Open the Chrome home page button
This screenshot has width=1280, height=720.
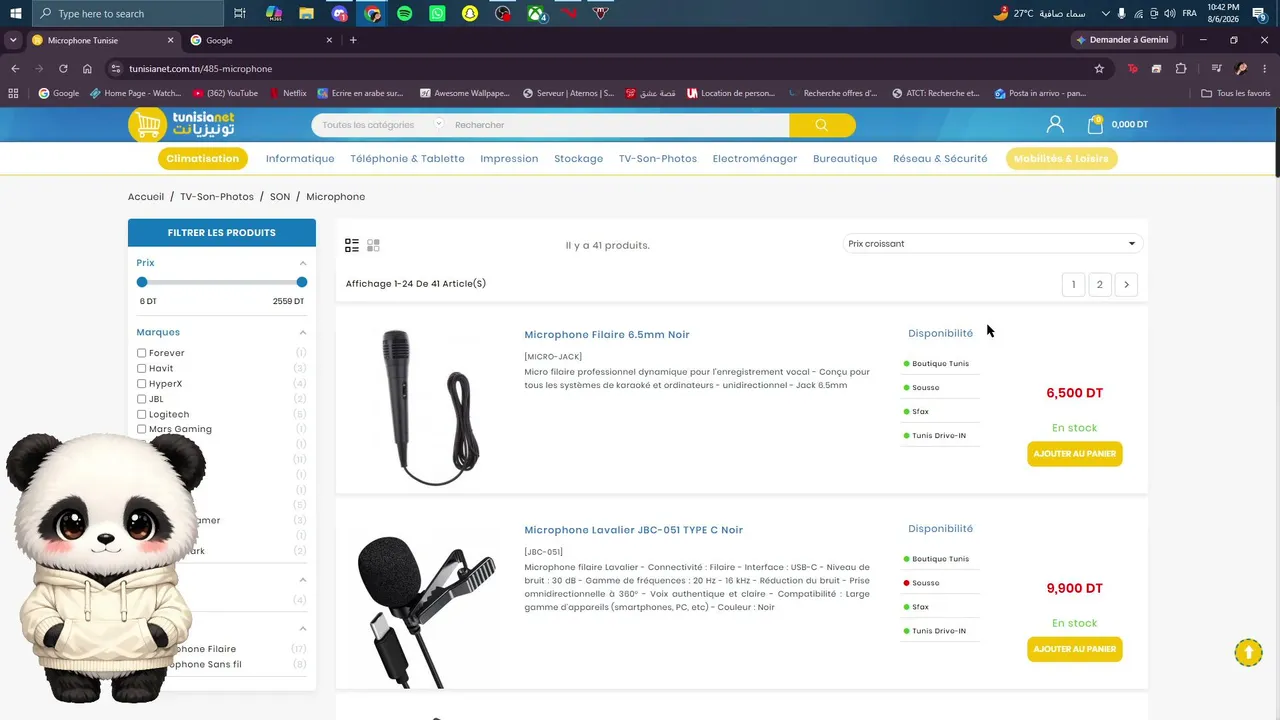[x=87, y=69]
